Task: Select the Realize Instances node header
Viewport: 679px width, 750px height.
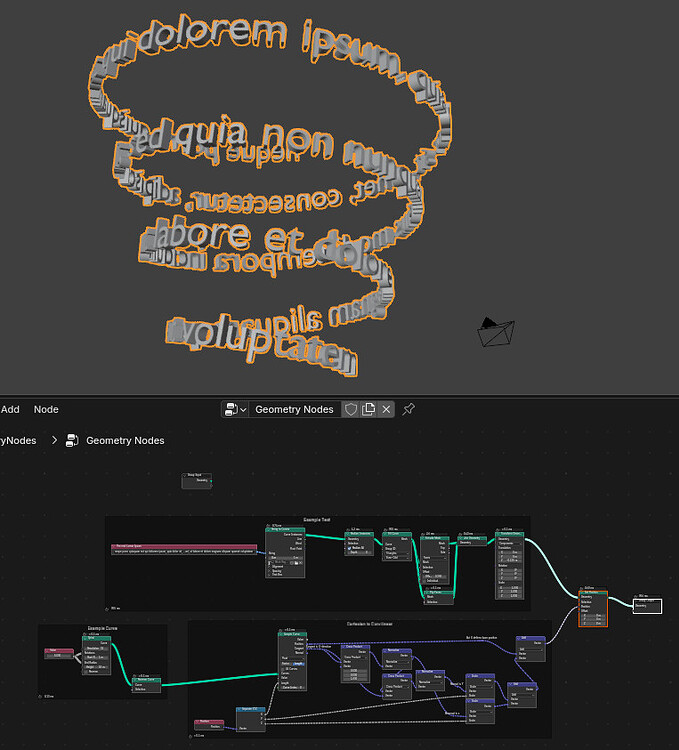Action: point(359,534)
